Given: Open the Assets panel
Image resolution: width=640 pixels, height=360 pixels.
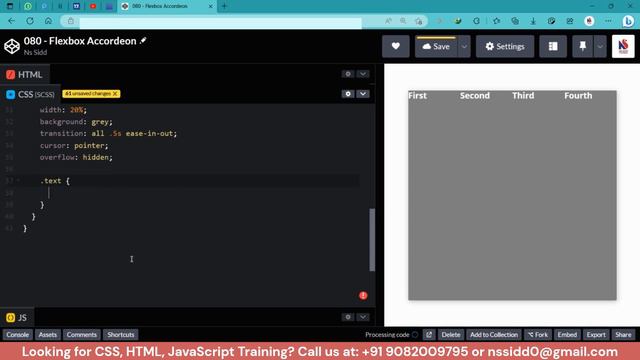Looking at the screenshot, I should coord(48,335).
